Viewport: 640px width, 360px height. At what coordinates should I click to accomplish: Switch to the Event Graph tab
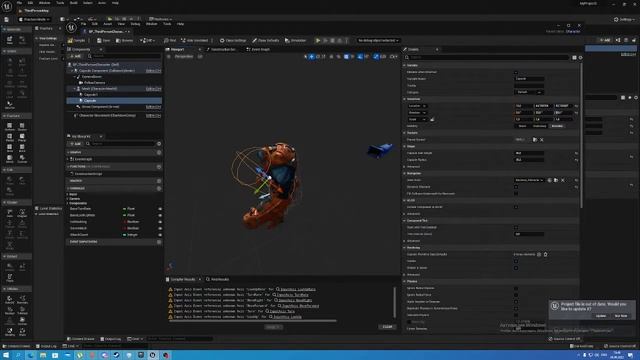click(258, 49)
